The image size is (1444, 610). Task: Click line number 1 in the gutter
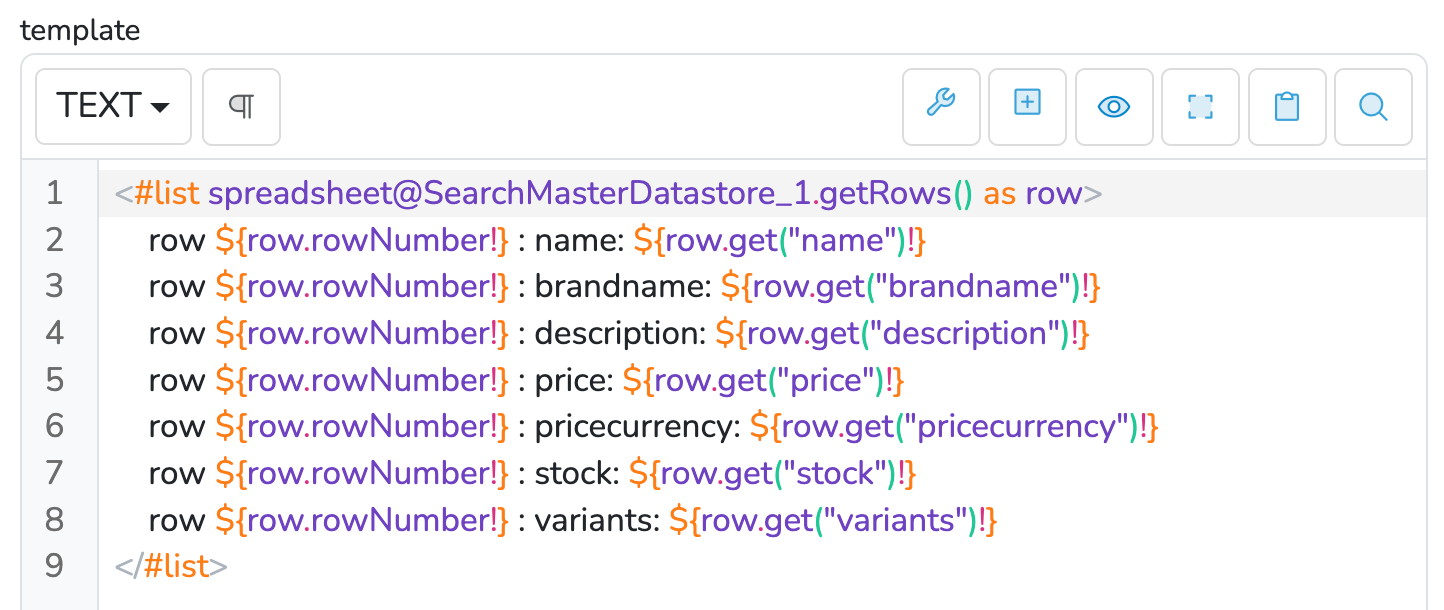click(54, 193)
